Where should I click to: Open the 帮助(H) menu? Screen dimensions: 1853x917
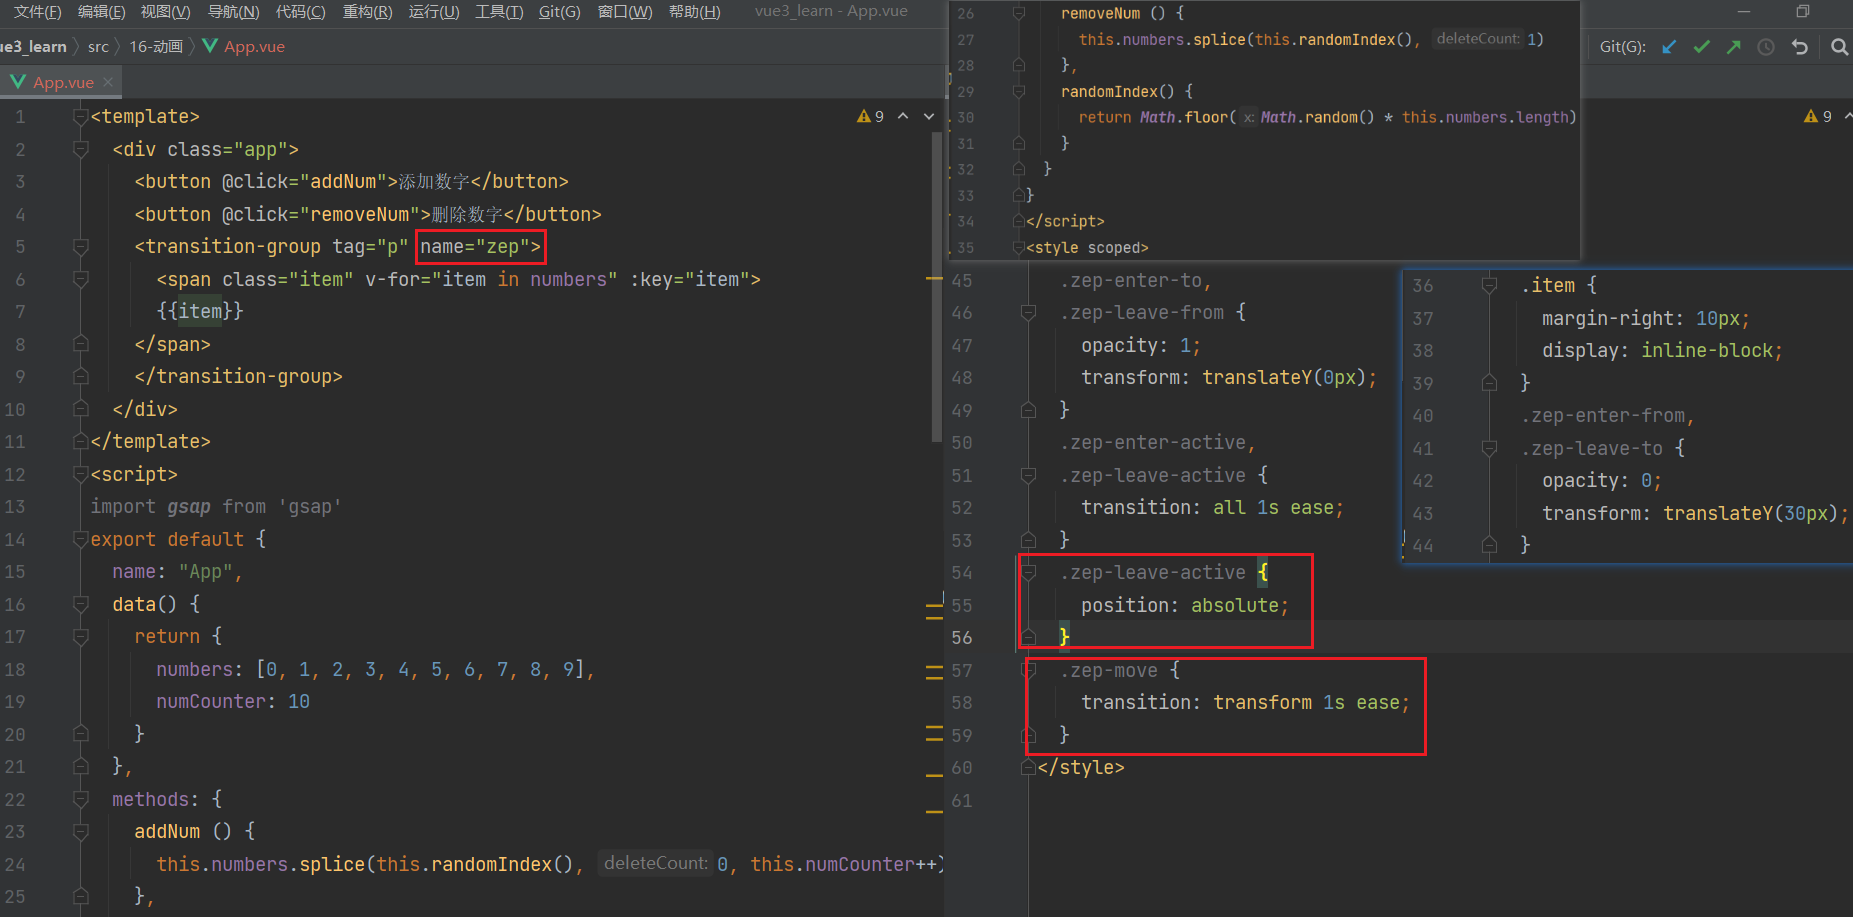(x=694, y=11)
